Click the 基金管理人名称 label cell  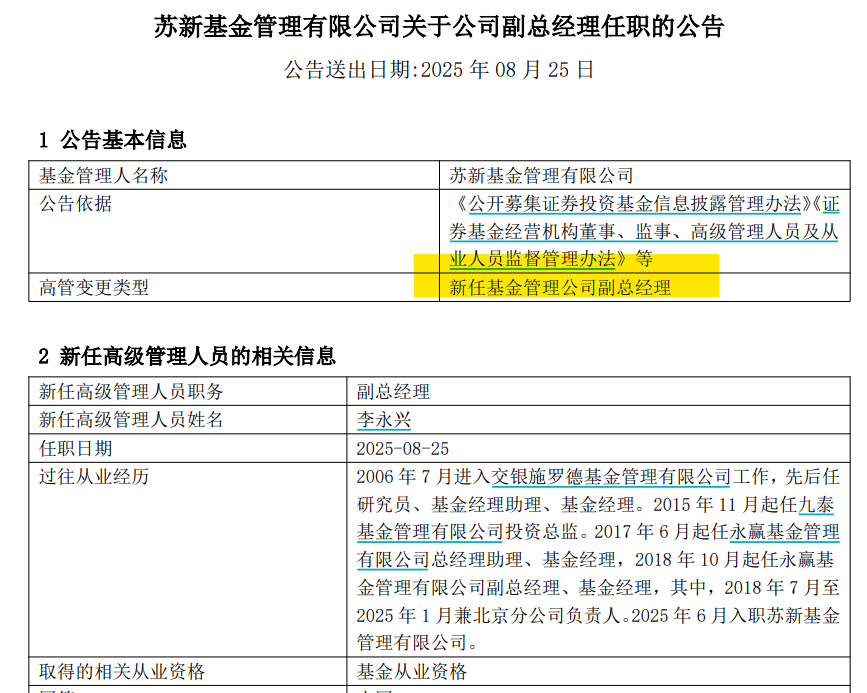(x=234, y=175)
